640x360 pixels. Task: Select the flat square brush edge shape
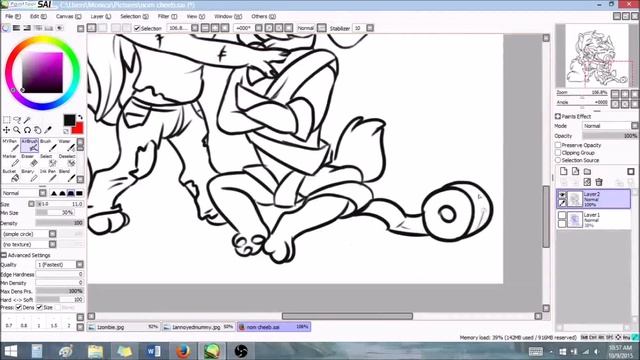[79, 193]
